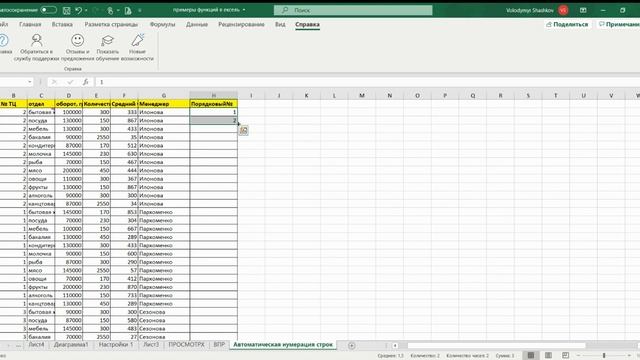Viewport: 640px width, 360px height.
Task: Click the AutoFill options icon near H column
Action: pos(243,130)
